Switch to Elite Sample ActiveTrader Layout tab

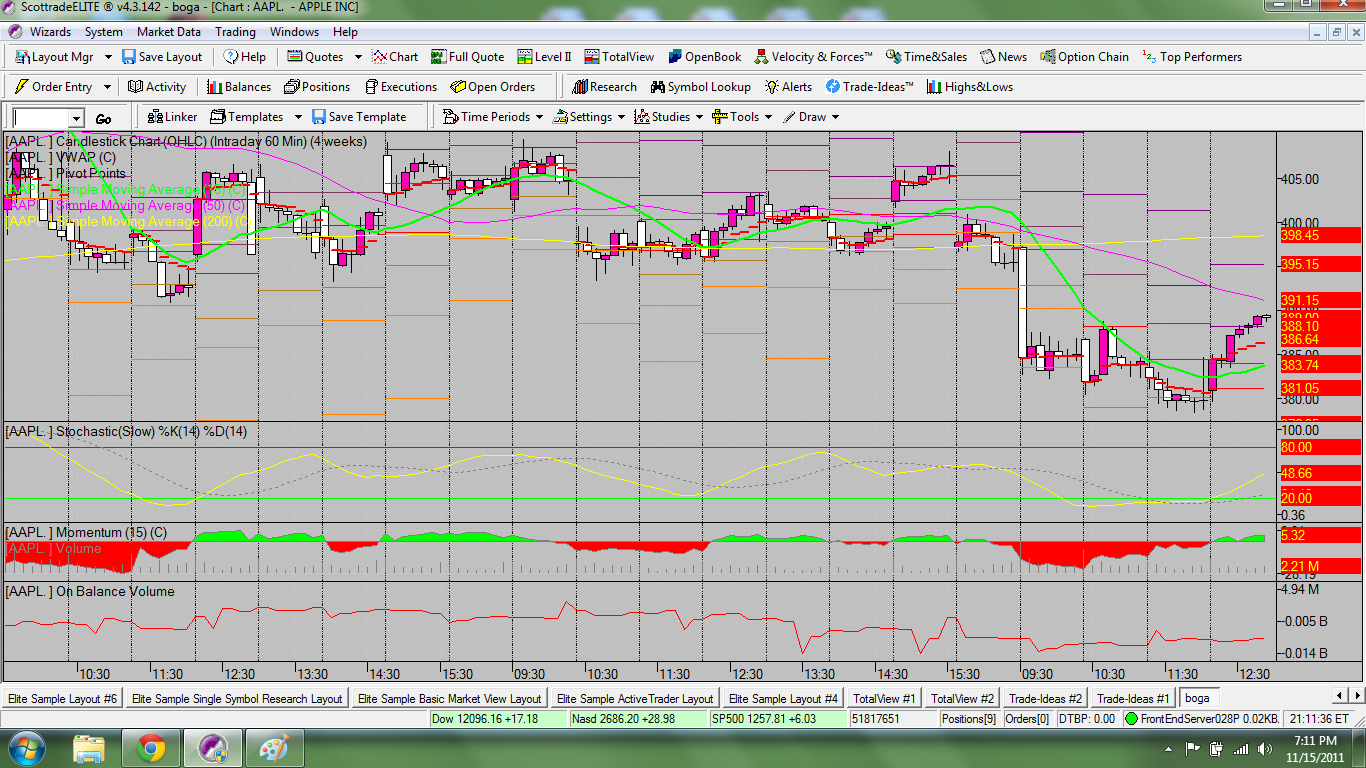pyautogui.click(x=635, y=699)
